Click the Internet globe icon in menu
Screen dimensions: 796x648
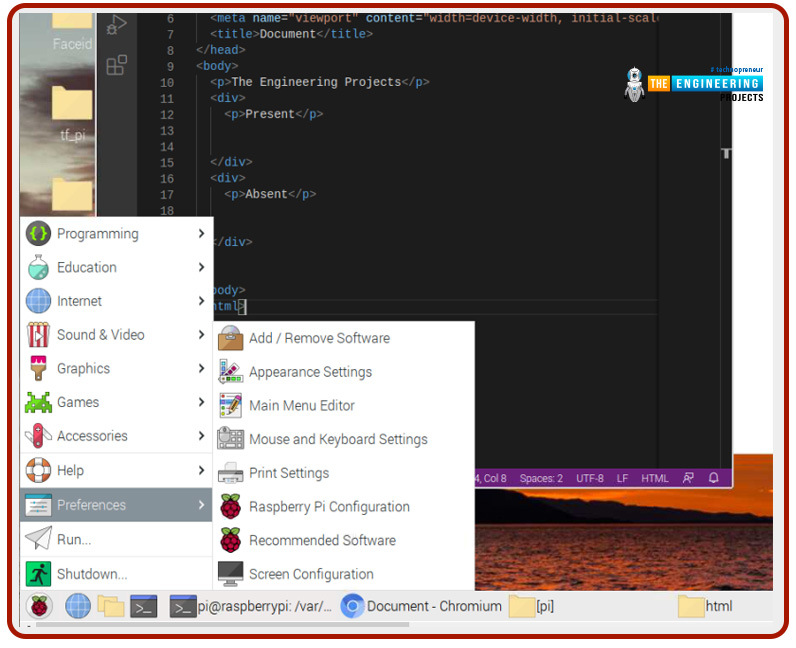point(39,301)
